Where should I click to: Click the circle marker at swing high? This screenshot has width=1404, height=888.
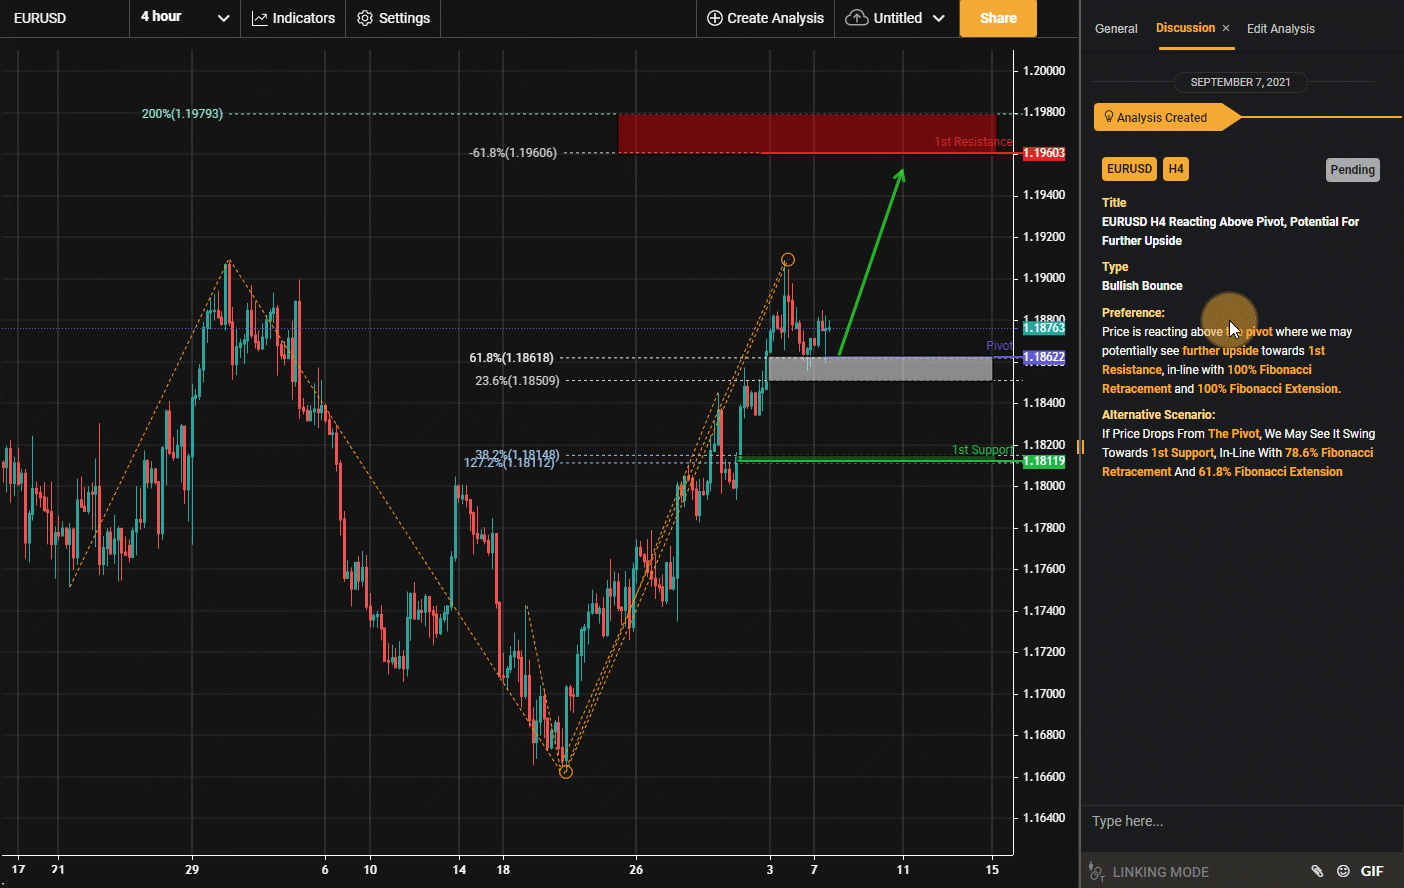[x=788, y=260]
